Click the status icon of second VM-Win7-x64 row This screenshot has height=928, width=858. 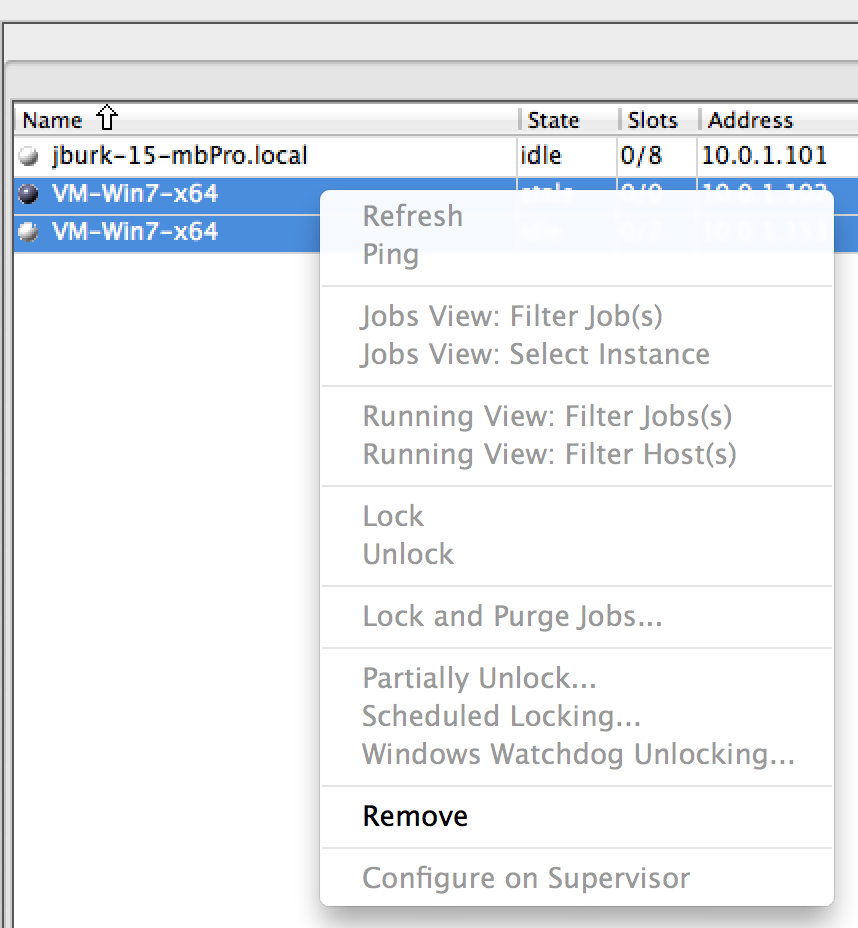click(29, 232)
